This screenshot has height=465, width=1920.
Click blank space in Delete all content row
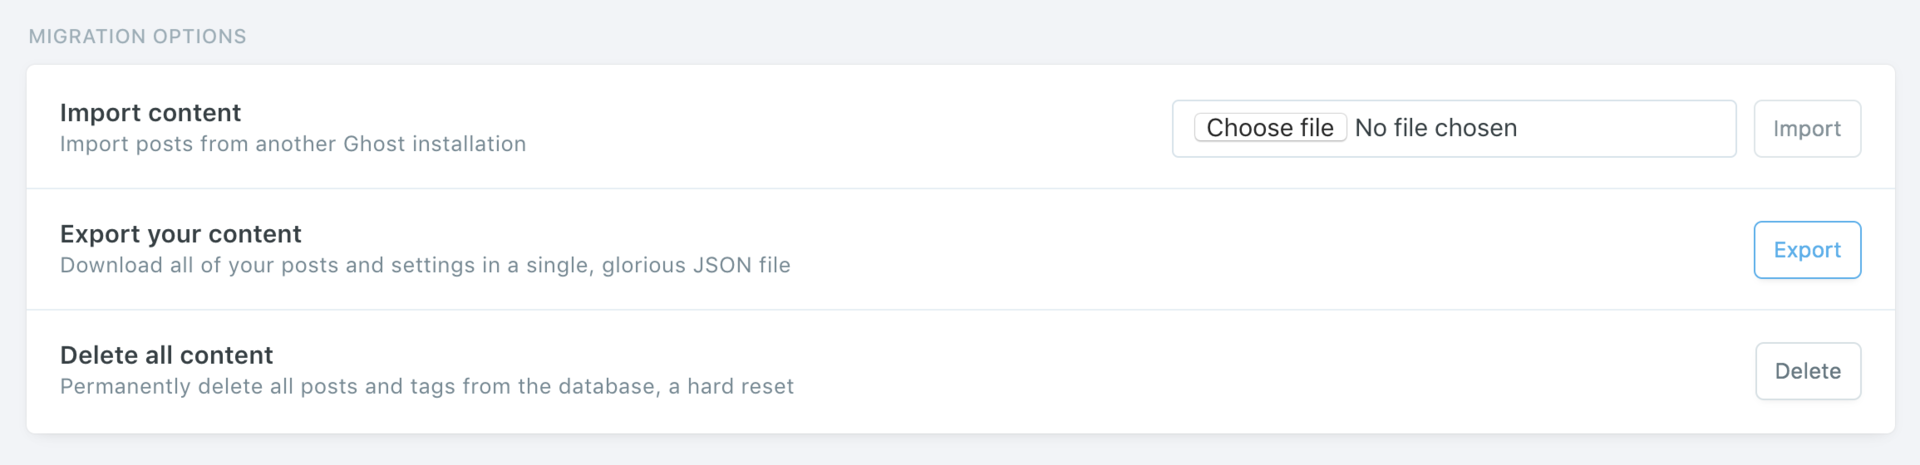(x=1270, y=371)
